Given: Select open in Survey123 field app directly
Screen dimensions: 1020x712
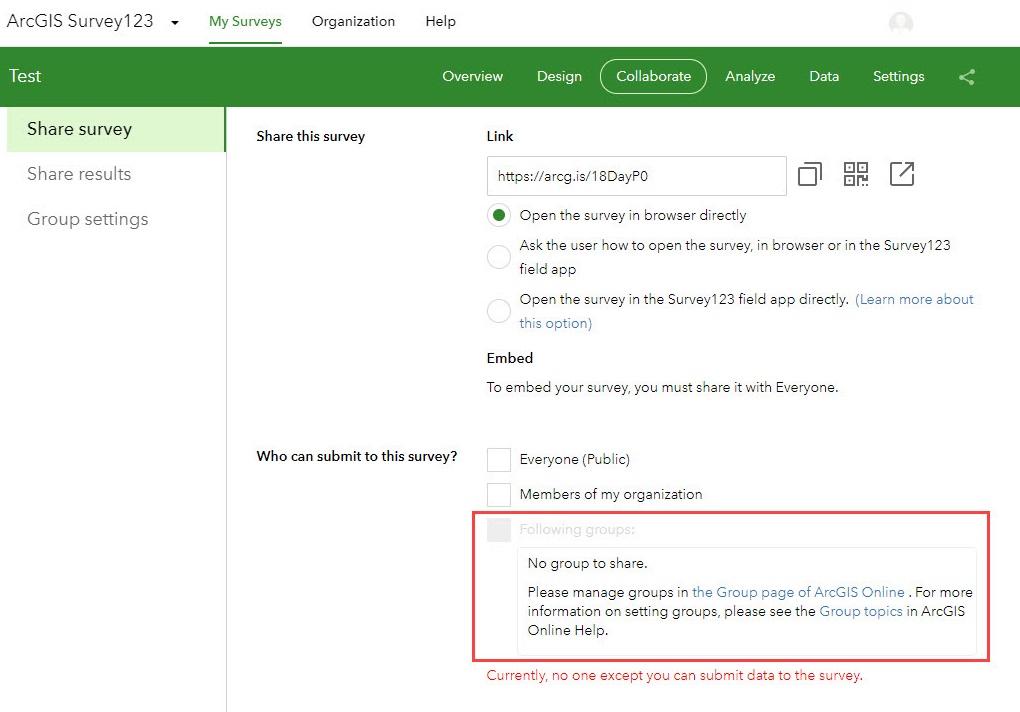Looking at the screenshot, I should pyautogui.click(x=498, y=311).
